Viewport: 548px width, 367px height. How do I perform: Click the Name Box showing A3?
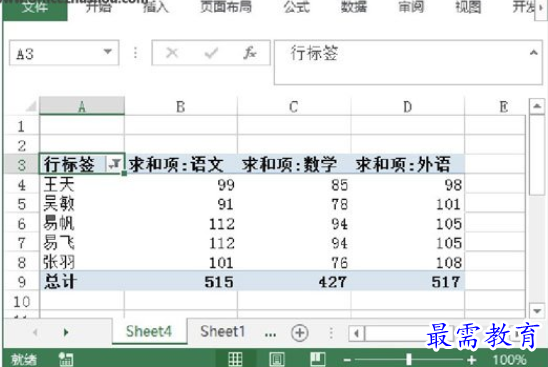tap(64, 53)
